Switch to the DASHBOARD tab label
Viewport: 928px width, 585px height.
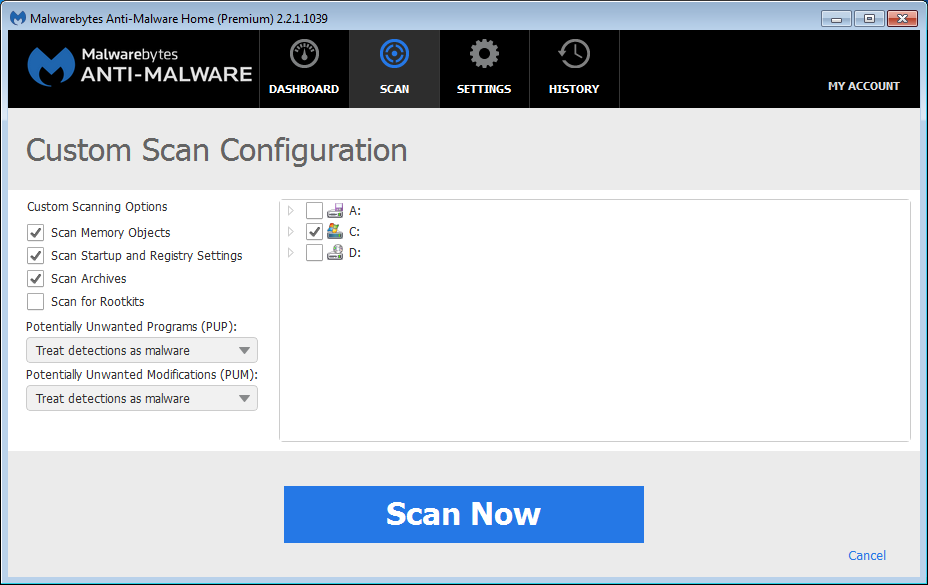click(304, 89)
